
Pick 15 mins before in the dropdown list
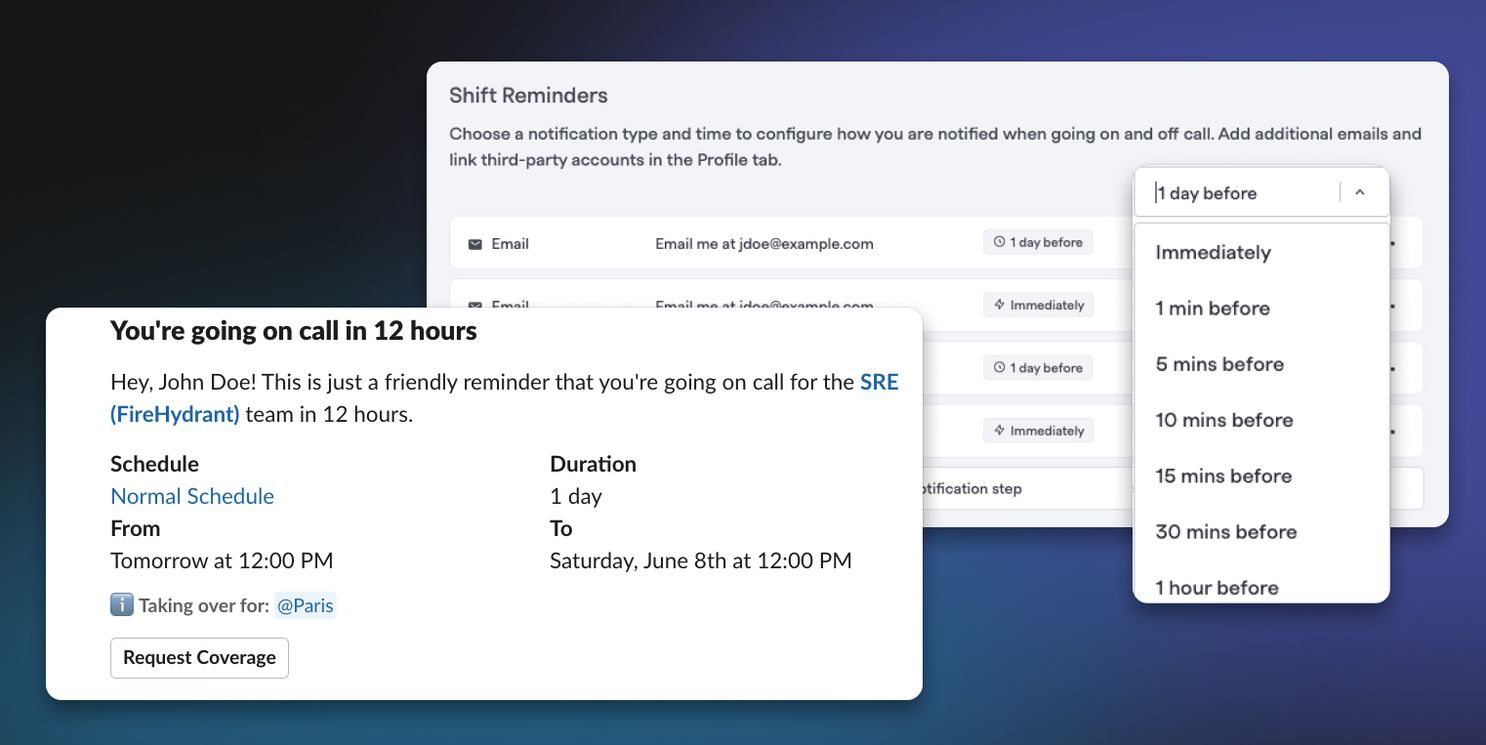[x=1223, y=476]
